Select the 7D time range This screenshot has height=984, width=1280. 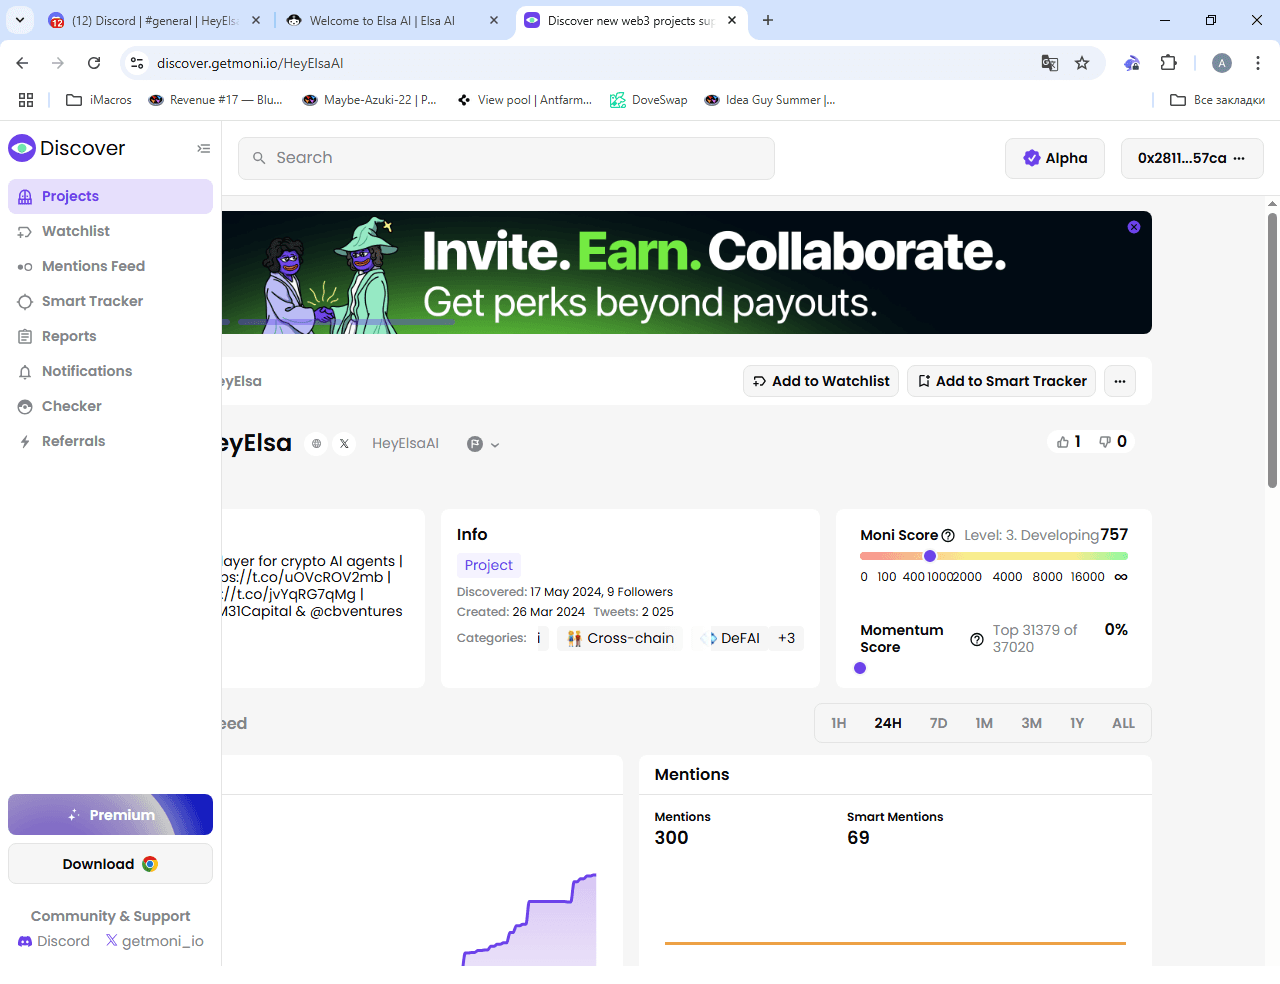pos(938,723)
